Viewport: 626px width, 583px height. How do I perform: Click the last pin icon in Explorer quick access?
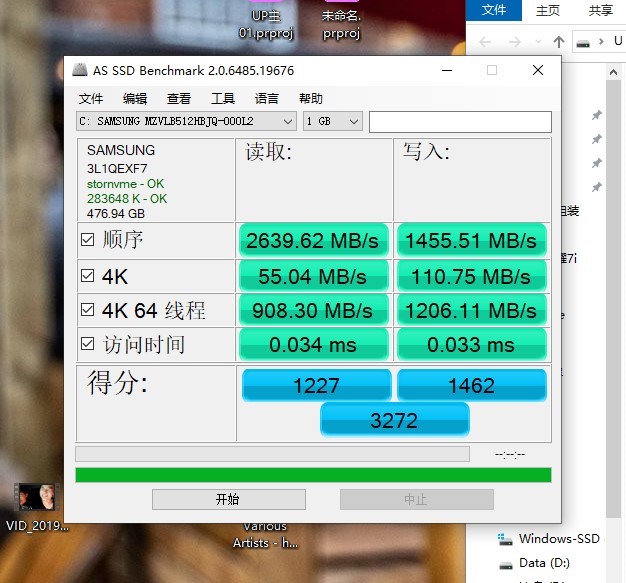596,187
